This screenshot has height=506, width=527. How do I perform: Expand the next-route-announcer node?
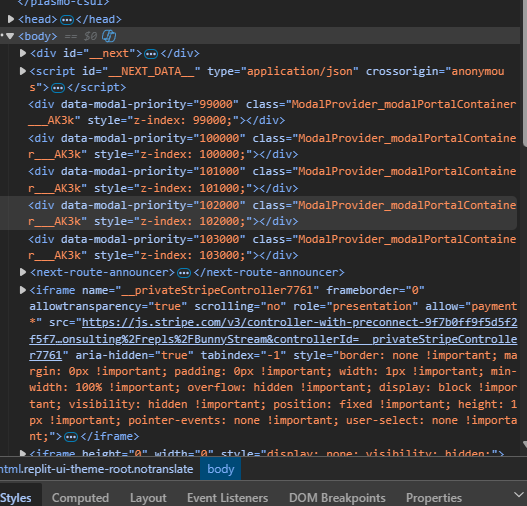(23, 272)
